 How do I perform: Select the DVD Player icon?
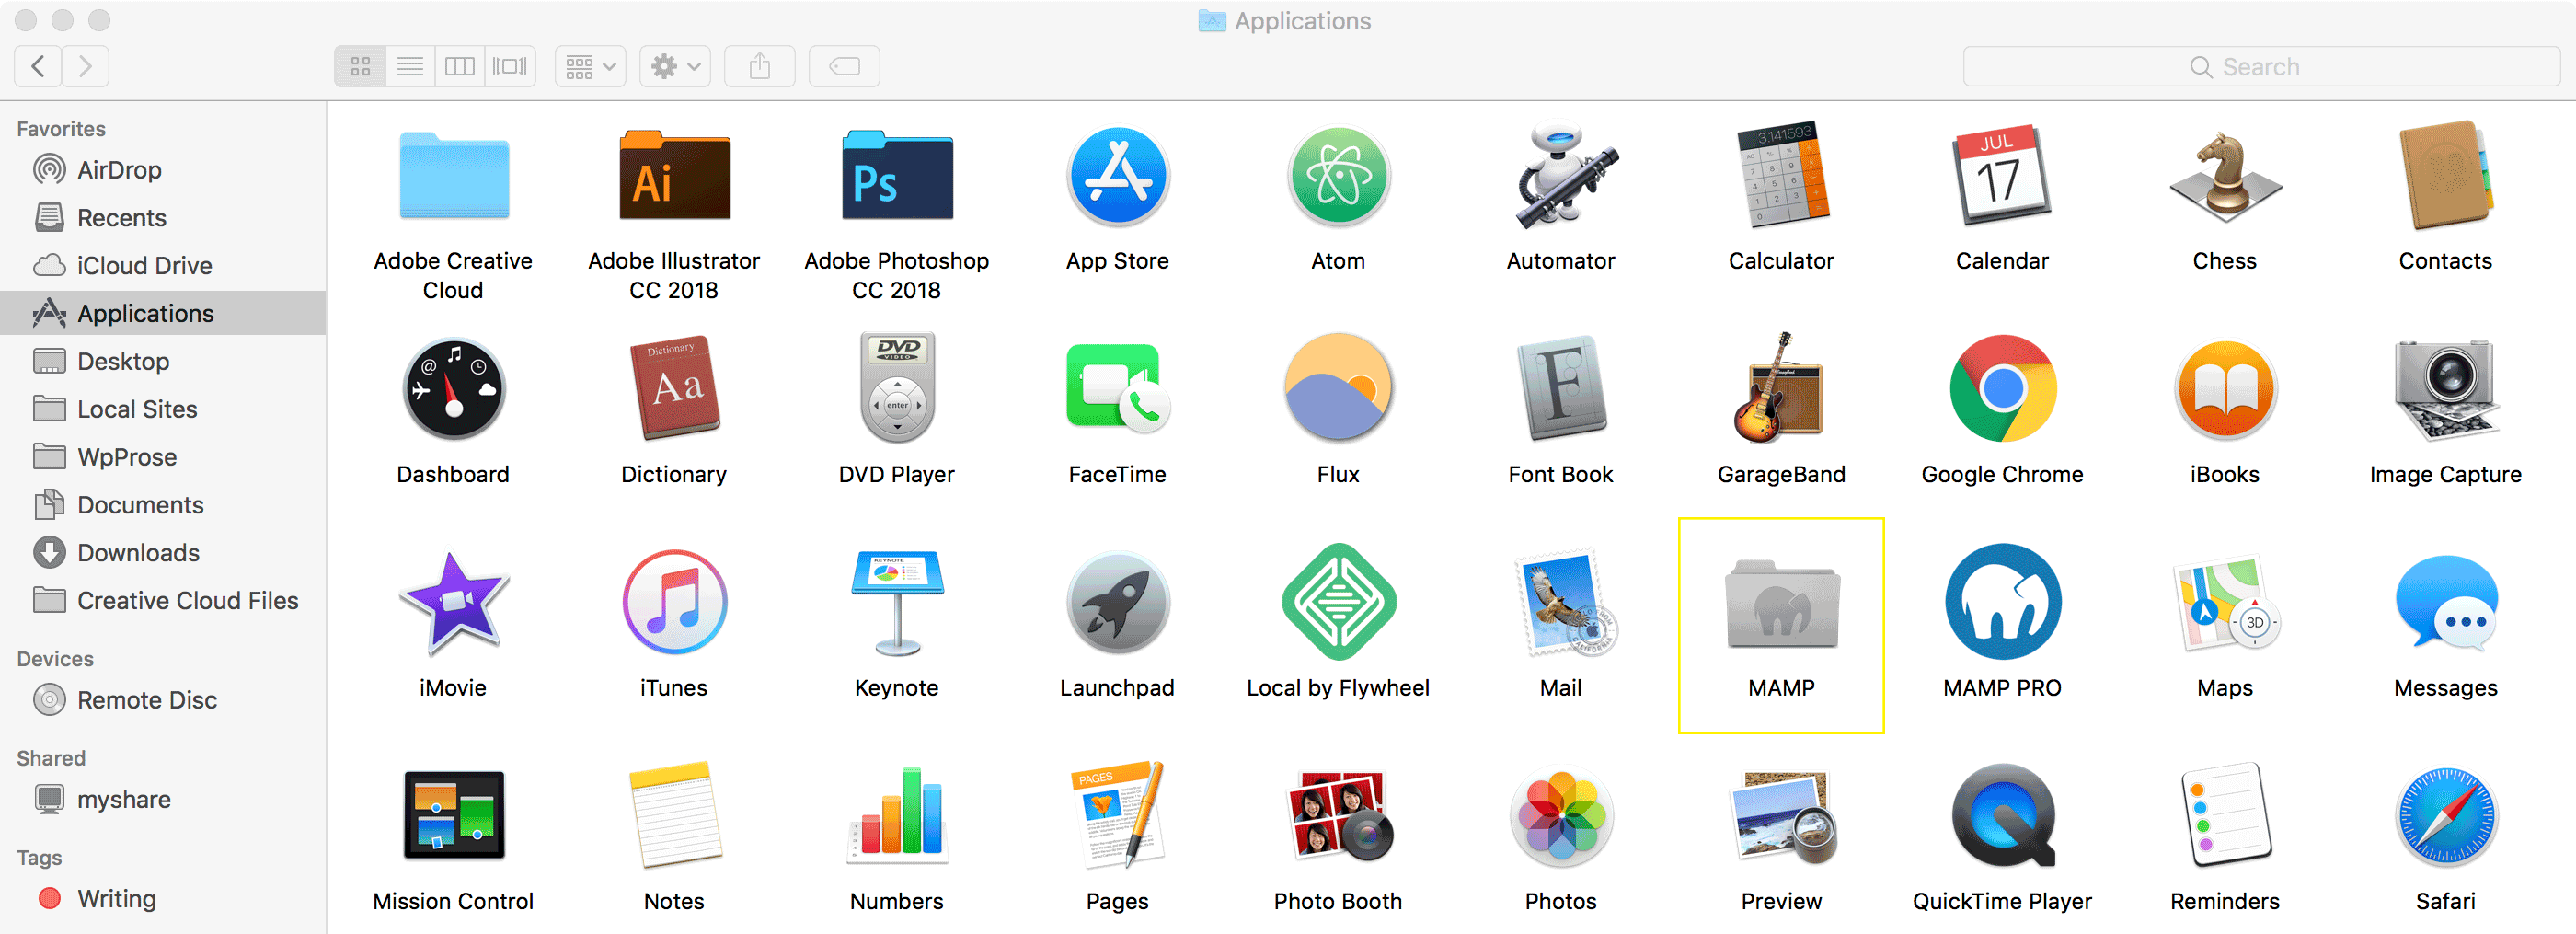[x=897, y=388]
